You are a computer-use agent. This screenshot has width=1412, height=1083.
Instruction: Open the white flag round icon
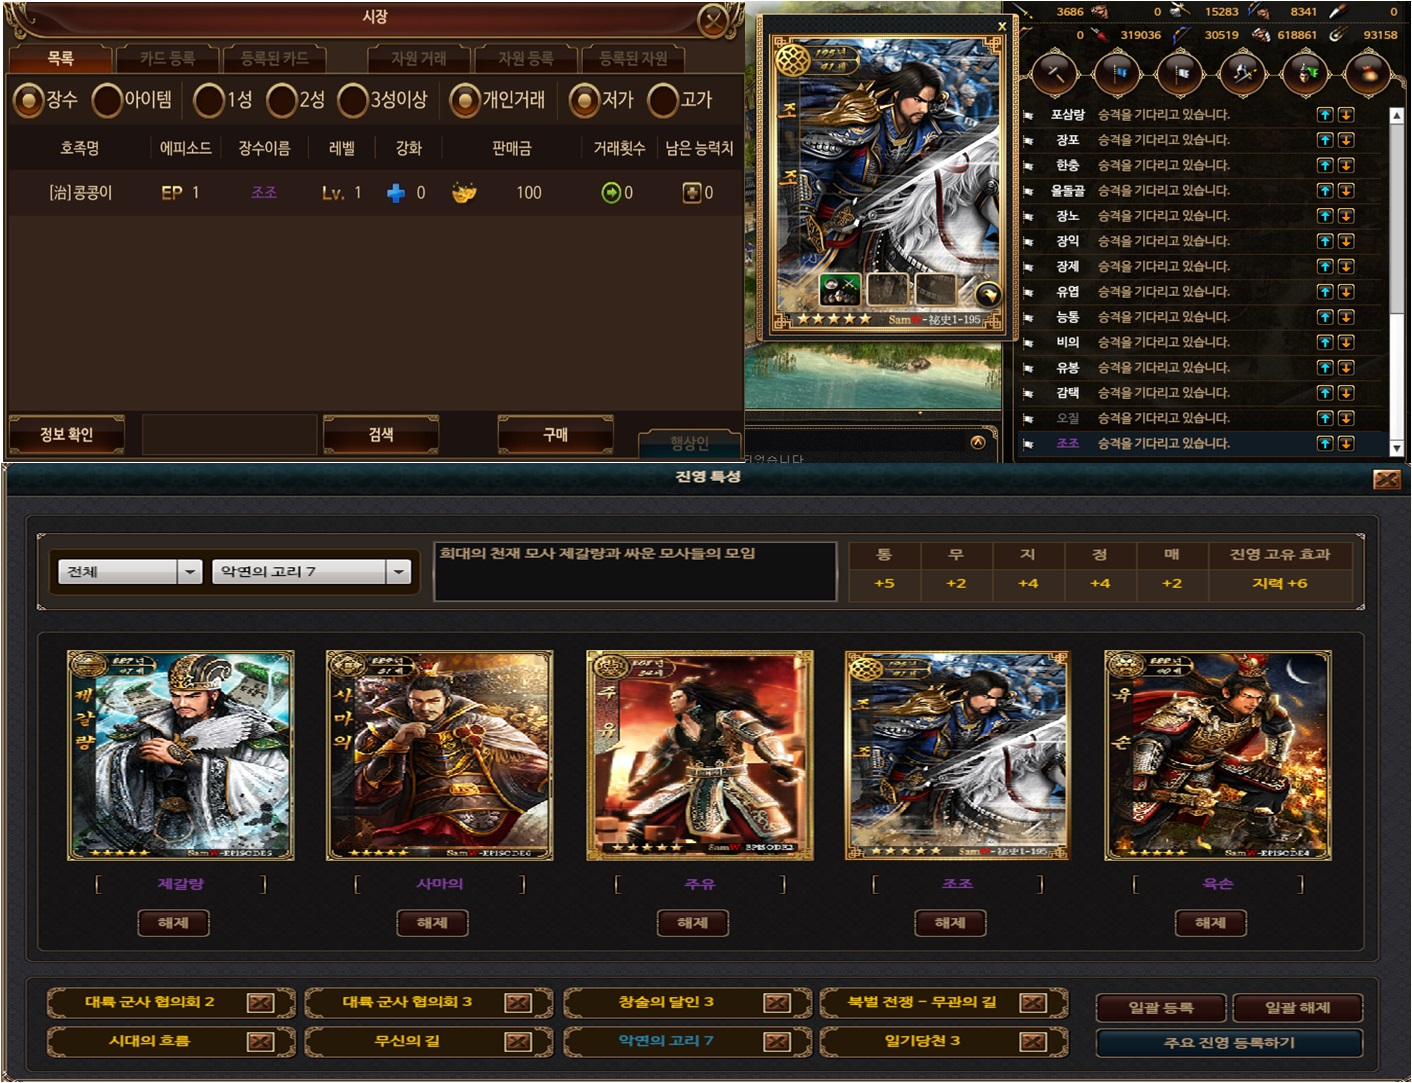pyautogui.click(x=1179, y=74)
